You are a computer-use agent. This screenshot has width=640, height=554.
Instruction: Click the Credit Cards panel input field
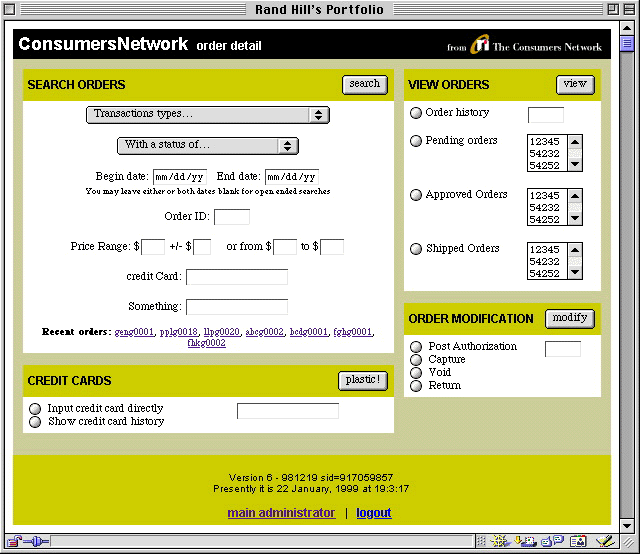coord(288,411)
